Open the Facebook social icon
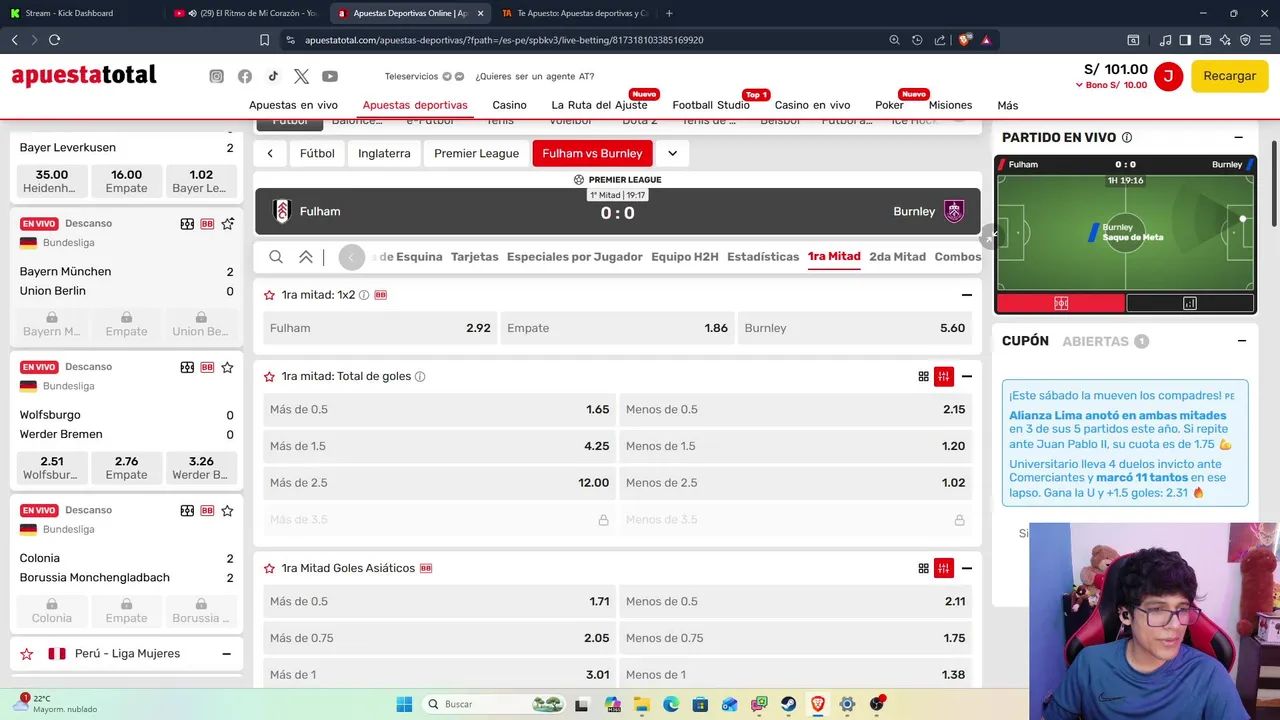The width and height of the screenshot is (1280, 720). coord(245,76)
